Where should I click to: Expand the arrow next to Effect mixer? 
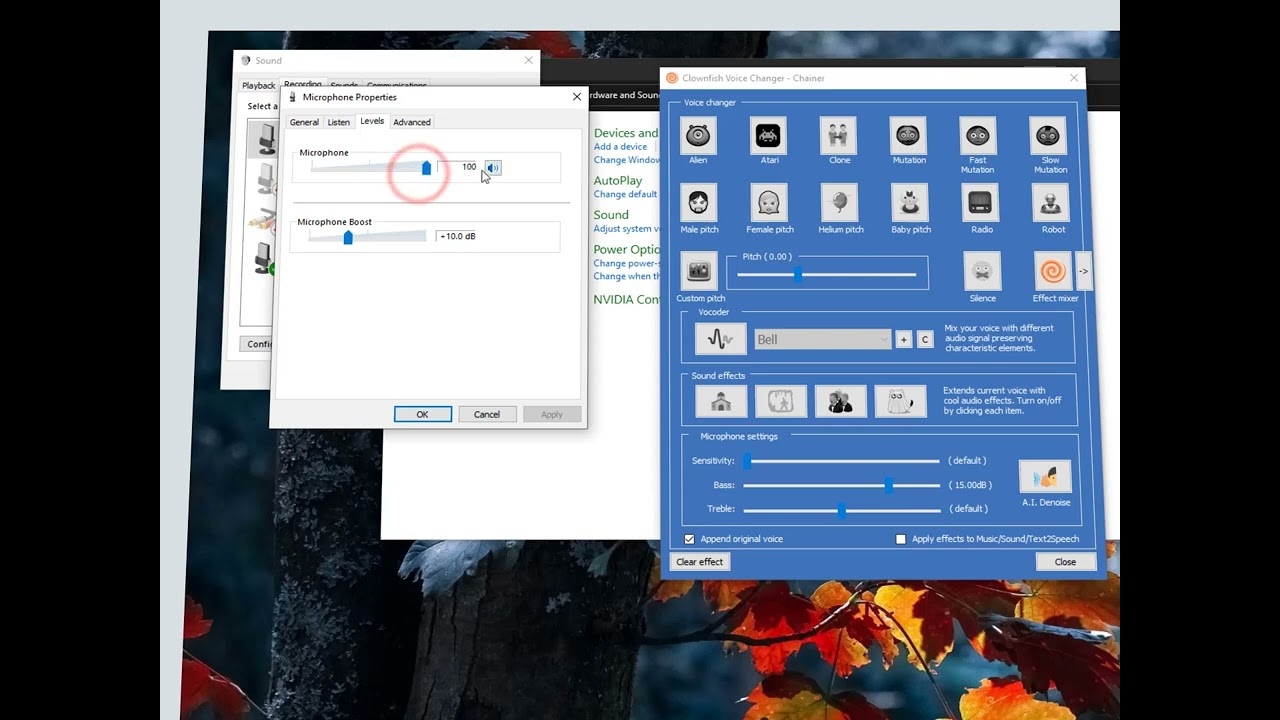pos(1083,271)
